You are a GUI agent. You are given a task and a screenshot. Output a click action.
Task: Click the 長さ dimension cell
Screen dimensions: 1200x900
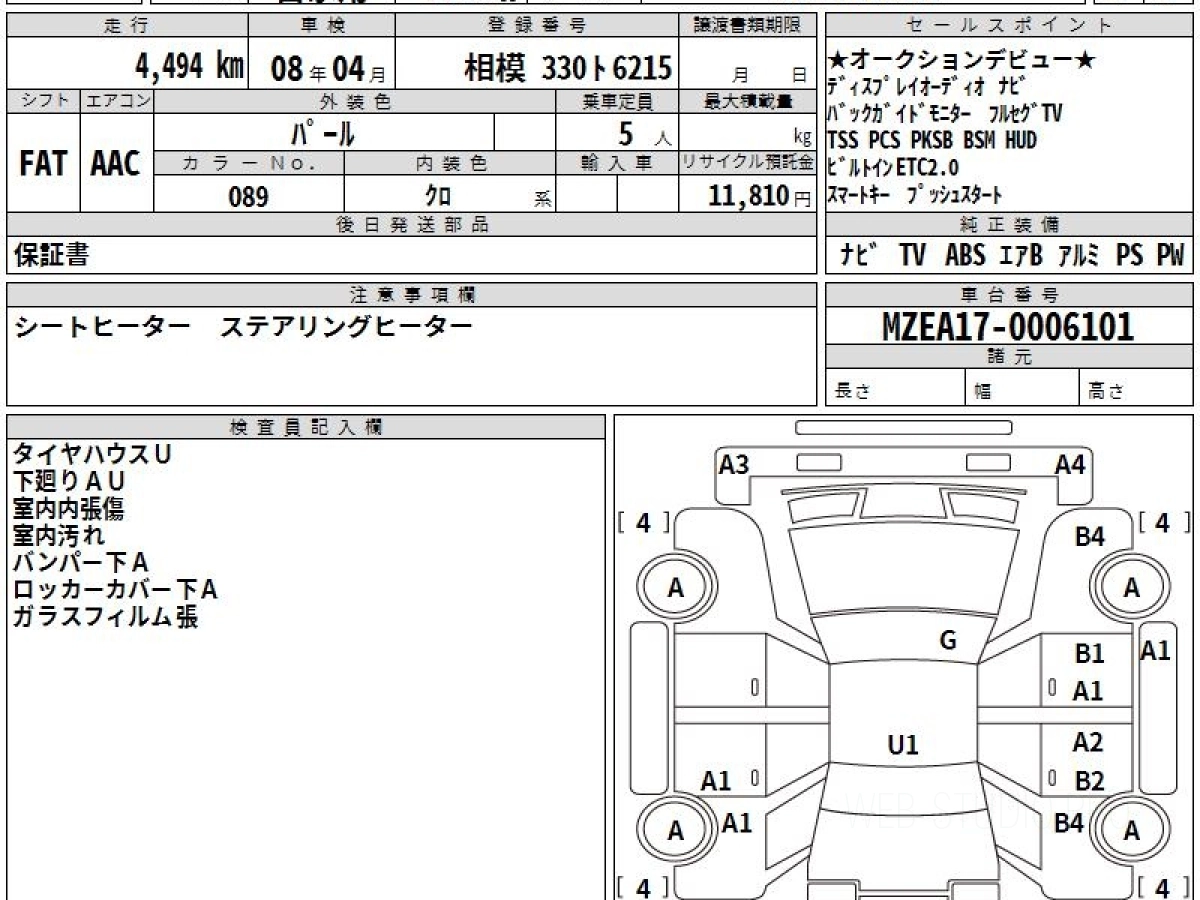tap(895, 389)
